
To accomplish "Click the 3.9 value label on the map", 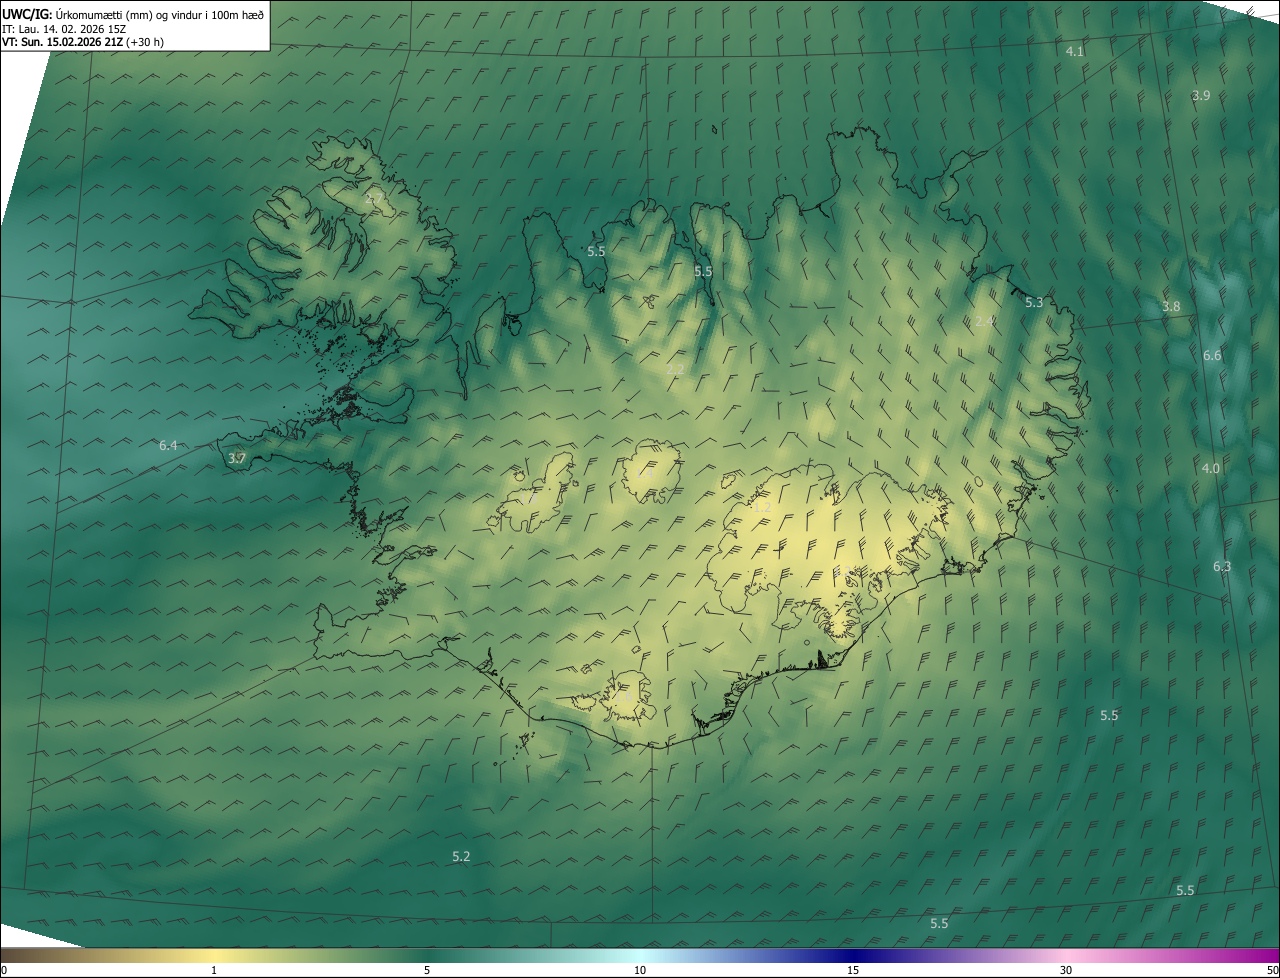I will [x=1201, y=96].
